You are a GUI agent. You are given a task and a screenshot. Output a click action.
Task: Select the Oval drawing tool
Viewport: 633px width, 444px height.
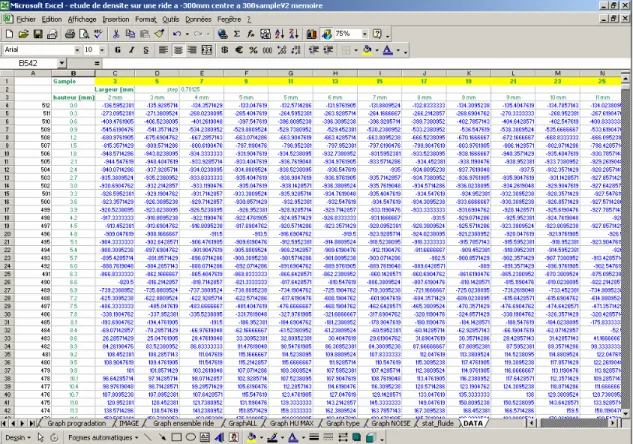(191, 438)
